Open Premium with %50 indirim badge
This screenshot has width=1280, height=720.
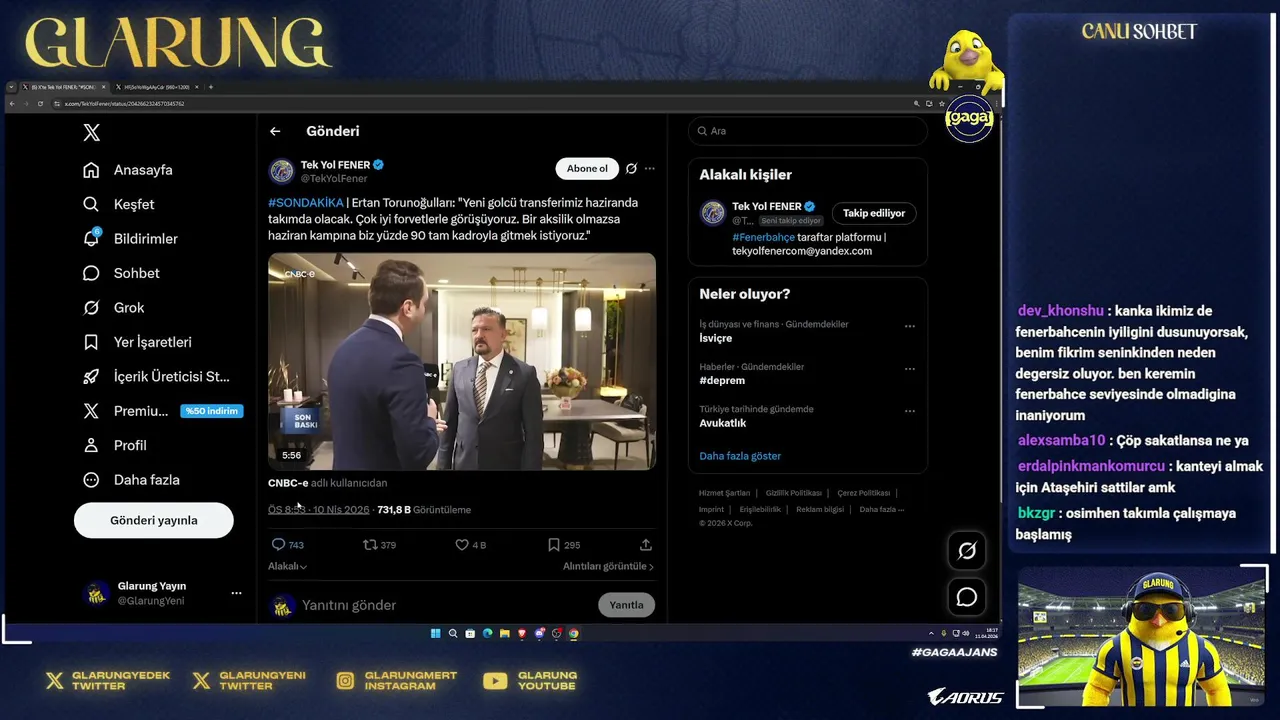[x=162, y=411]
